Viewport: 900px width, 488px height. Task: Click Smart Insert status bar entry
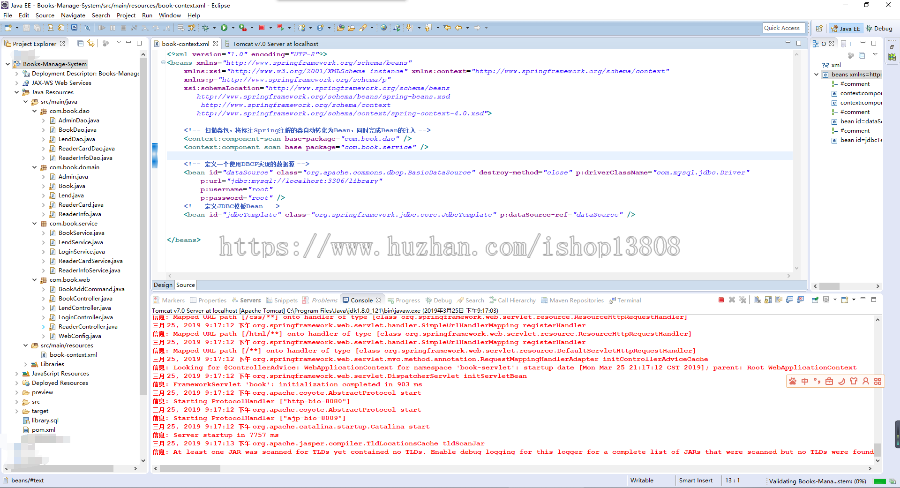coord(696,481)
